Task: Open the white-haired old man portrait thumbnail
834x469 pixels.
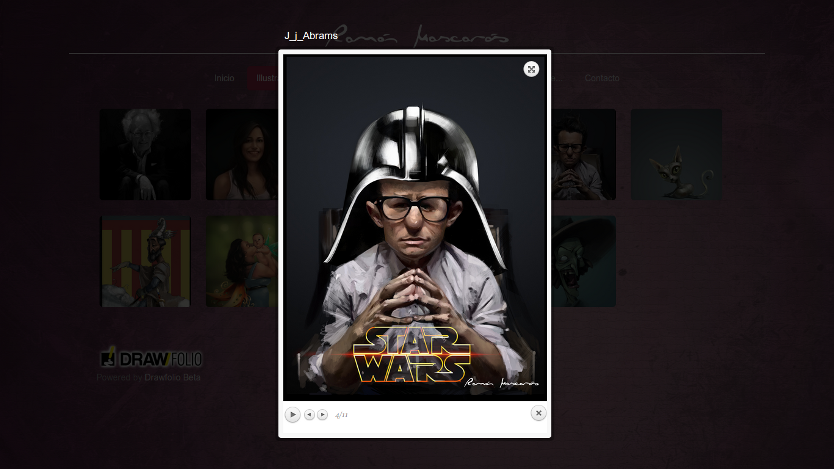Action: pyautogui.click(x=145, y=154)
